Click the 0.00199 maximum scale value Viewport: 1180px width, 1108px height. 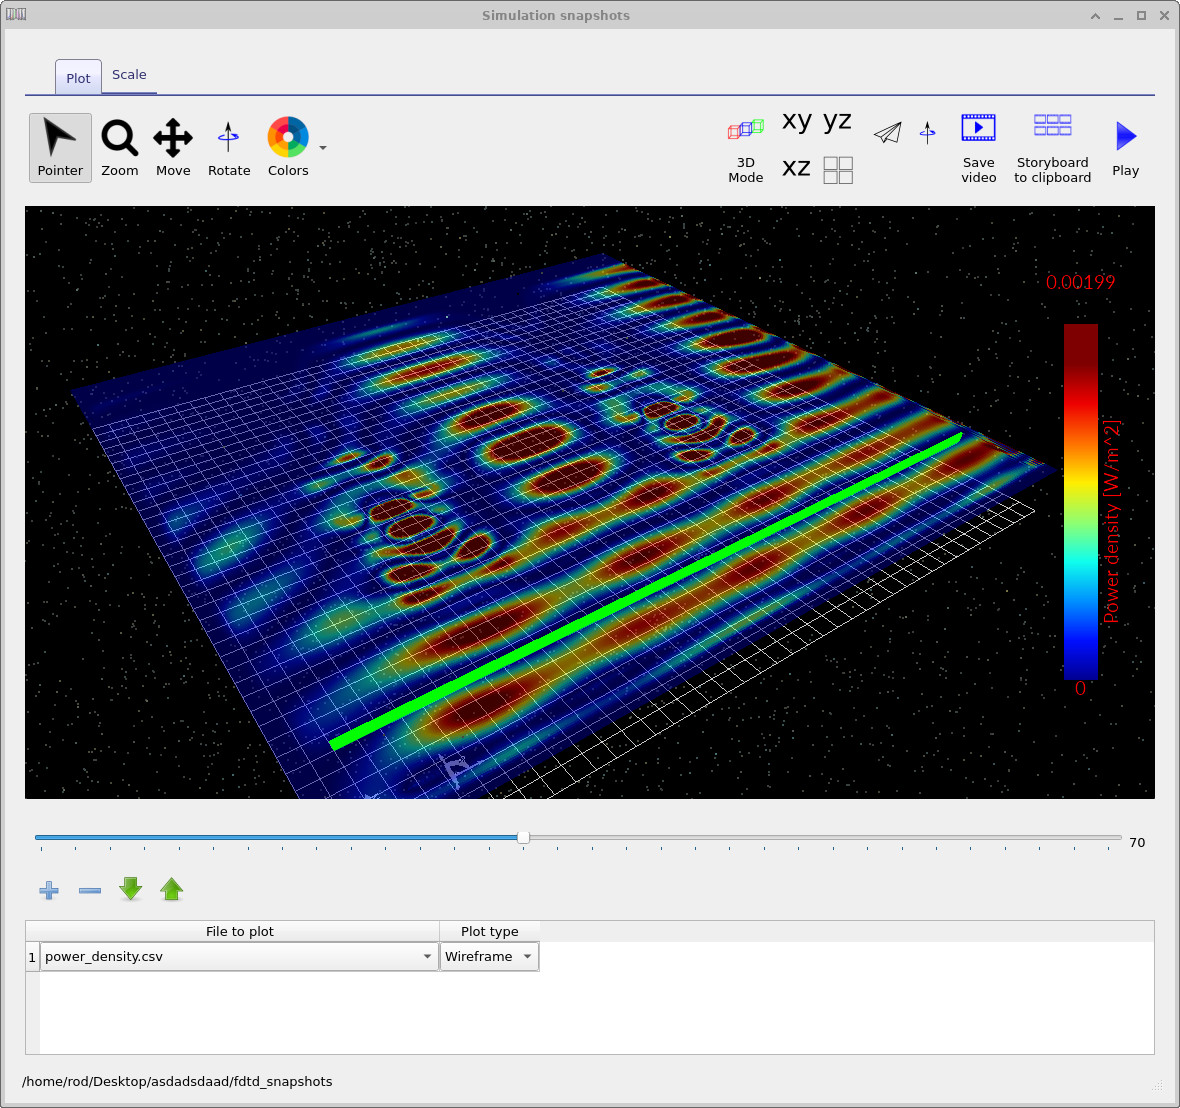[1080, 282]
